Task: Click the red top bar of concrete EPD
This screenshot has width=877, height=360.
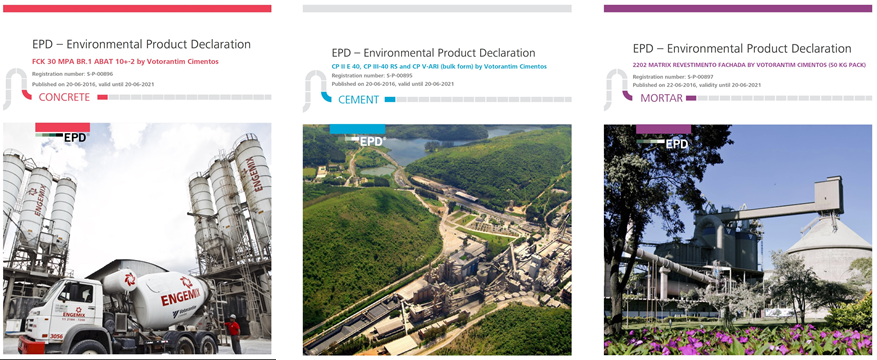Action: coord(137,8)
